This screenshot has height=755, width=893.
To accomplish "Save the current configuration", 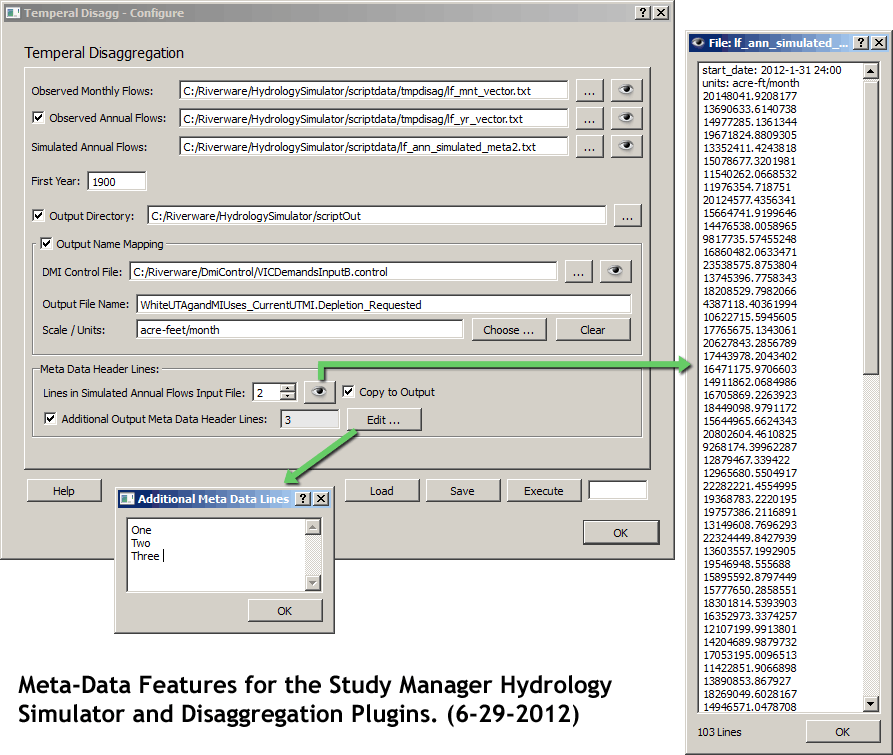I will pos(462,491).
